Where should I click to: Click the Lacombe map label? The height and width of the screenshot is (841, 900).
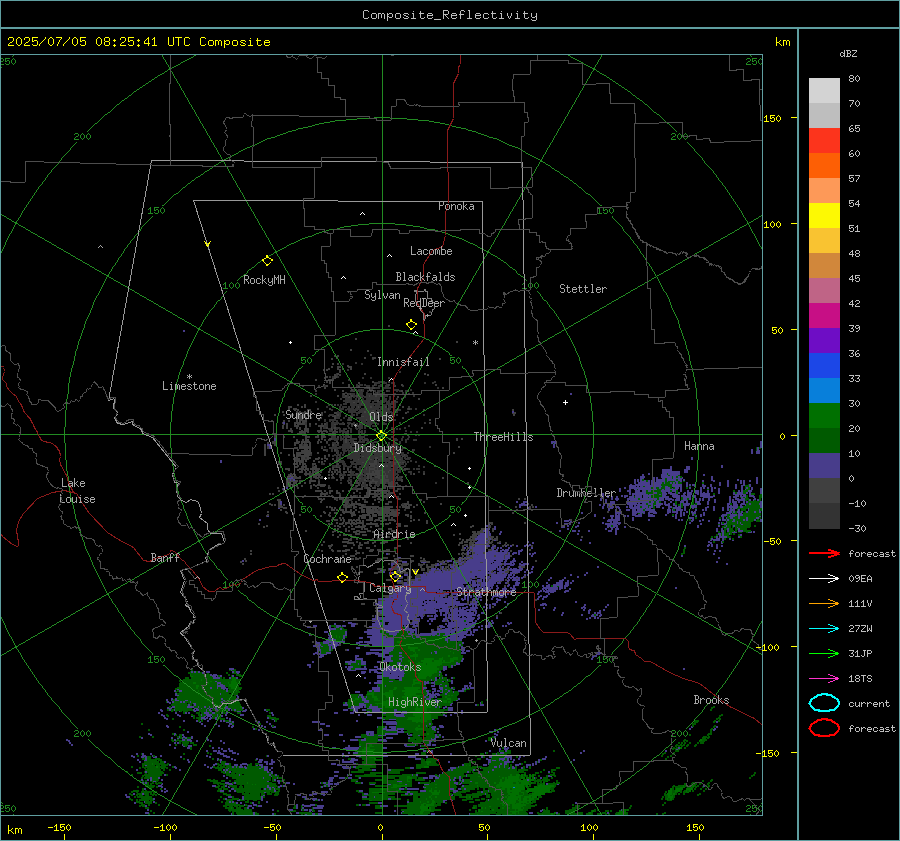click(431, 251)
